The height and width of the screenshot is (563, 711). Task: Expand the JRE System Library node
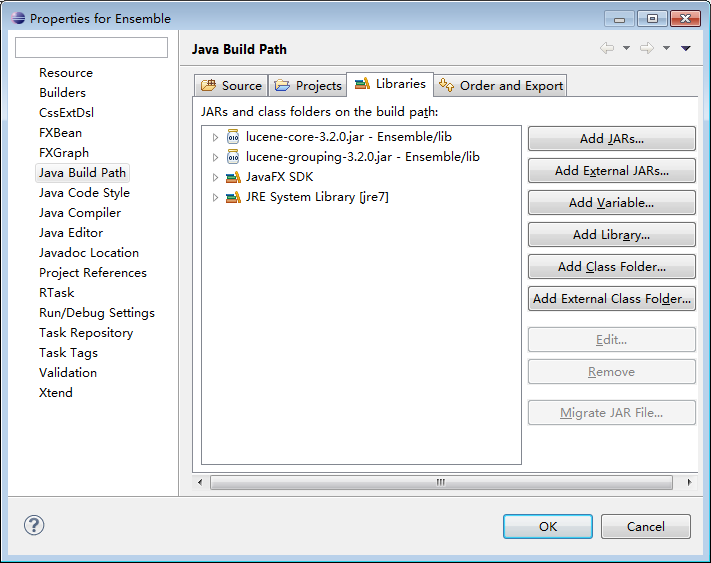click(215, 197)
